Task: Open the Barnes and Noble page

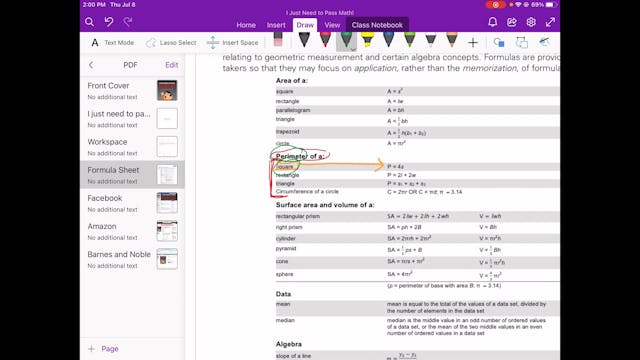Action: pyautogui.click(x=132, y=259)
